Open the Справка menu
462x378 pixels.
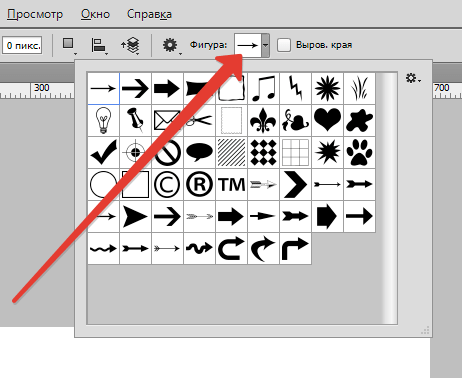(149, 14)
